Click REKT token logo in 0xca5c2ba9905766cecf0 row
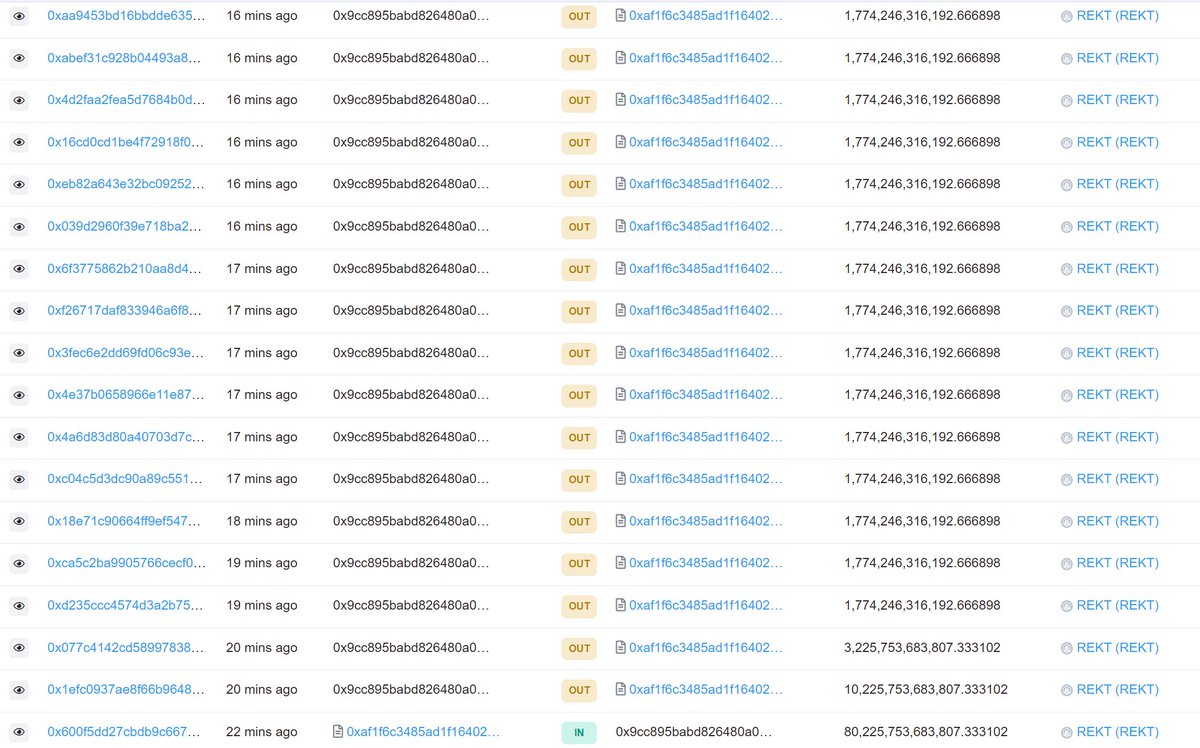 coord(1066,564)
